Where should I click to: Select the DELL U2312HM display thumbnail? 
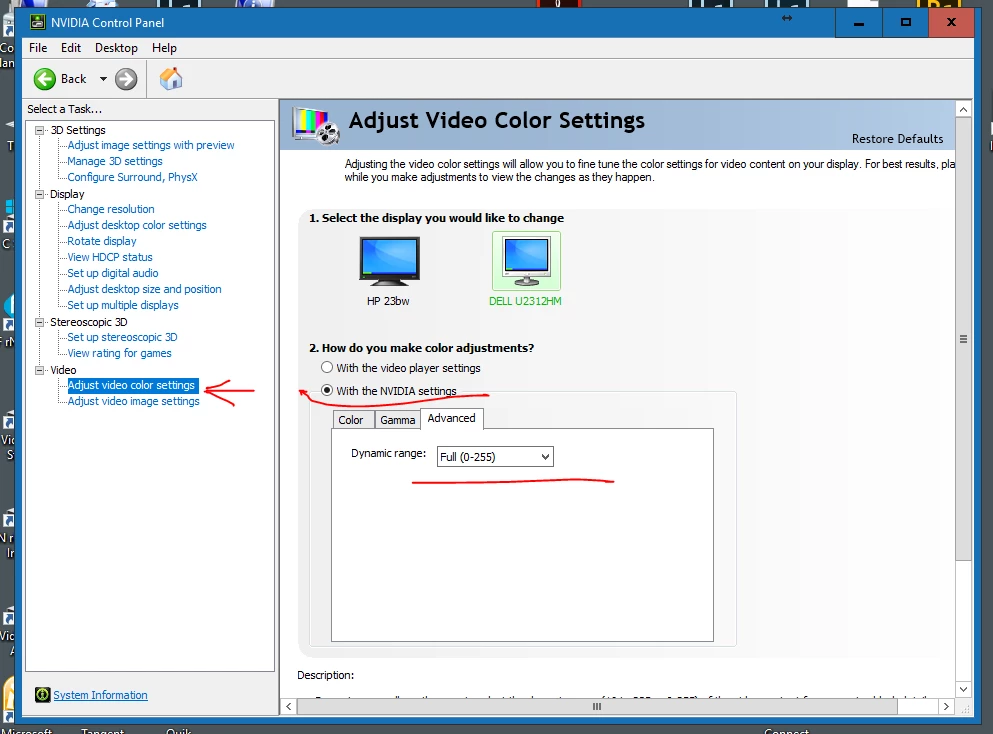(x=526, y=261)
